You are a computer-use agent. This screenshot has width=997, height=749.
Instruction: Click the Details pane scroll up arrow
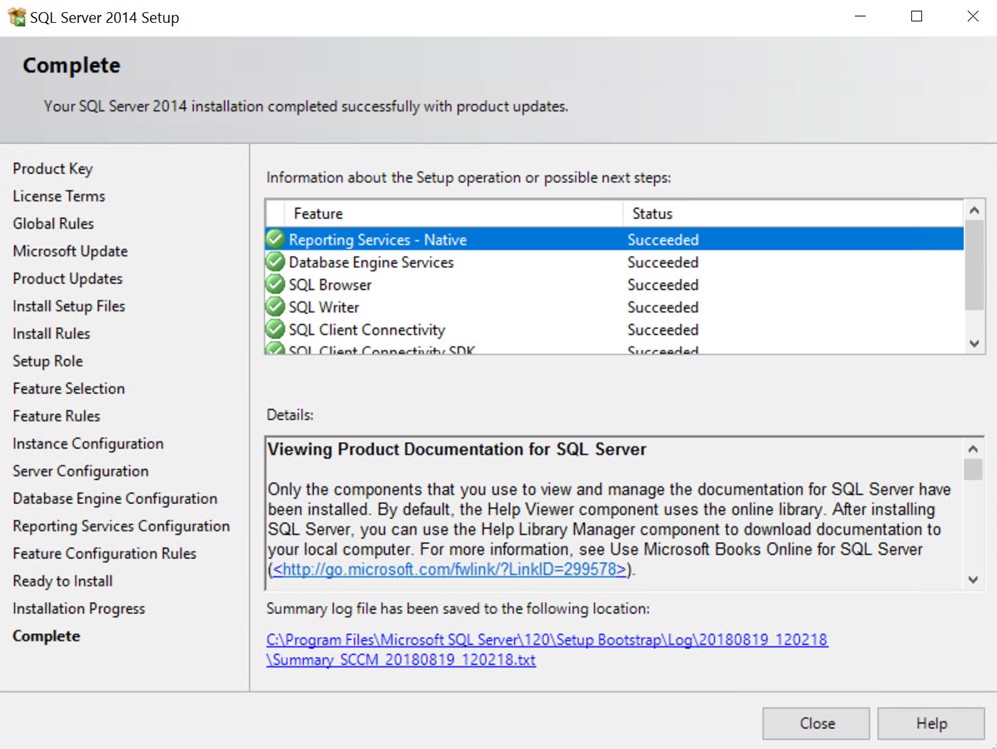[973, 448]
